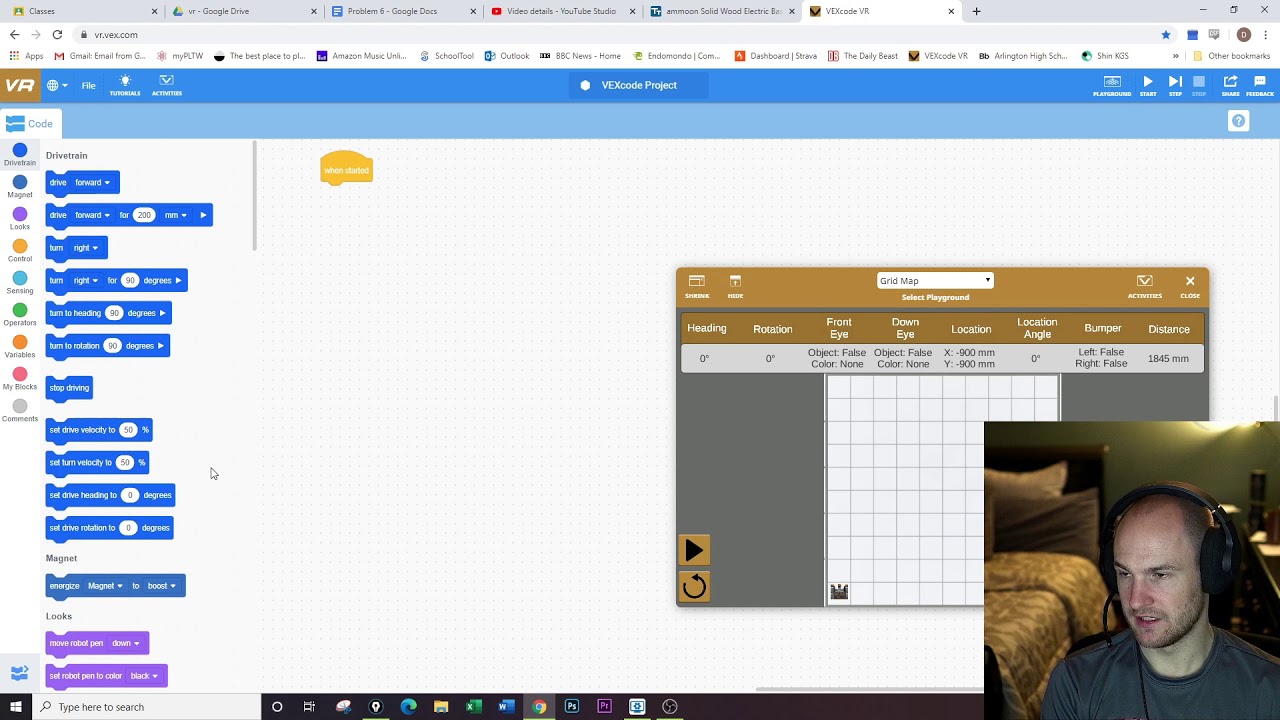Select the My Blocks category
Screen dimensions: 1280x720
pos(20,379)
